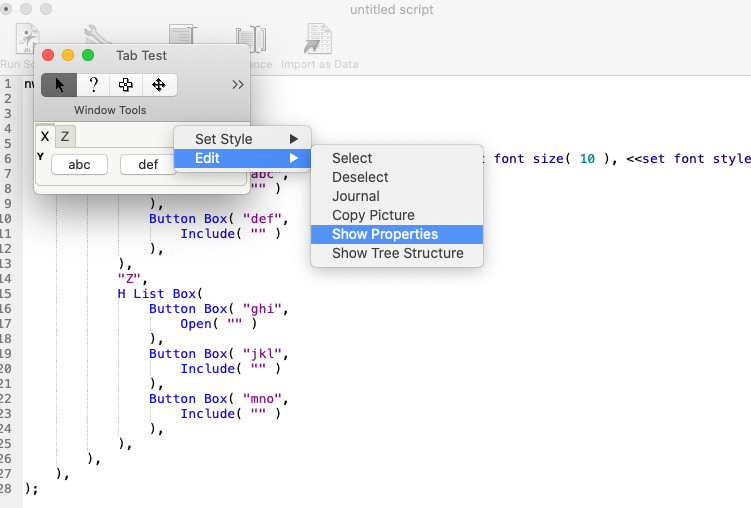Expand the Window Tools overflow chevron

(237, 85)
